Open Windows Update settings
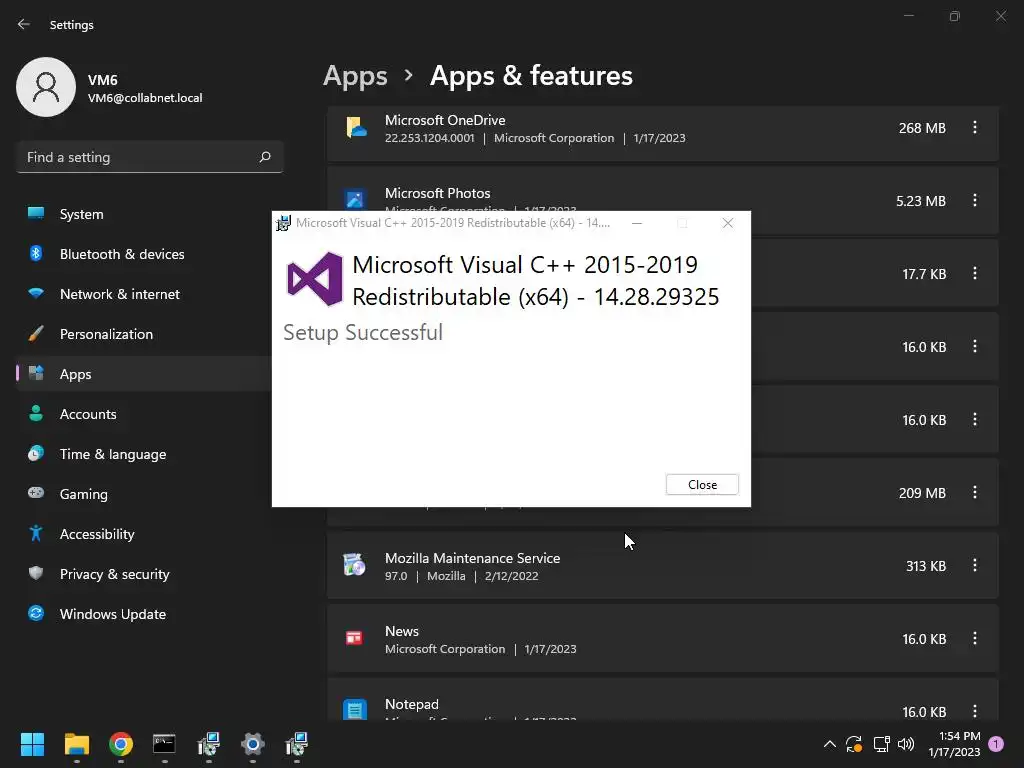 coord(112,614)
